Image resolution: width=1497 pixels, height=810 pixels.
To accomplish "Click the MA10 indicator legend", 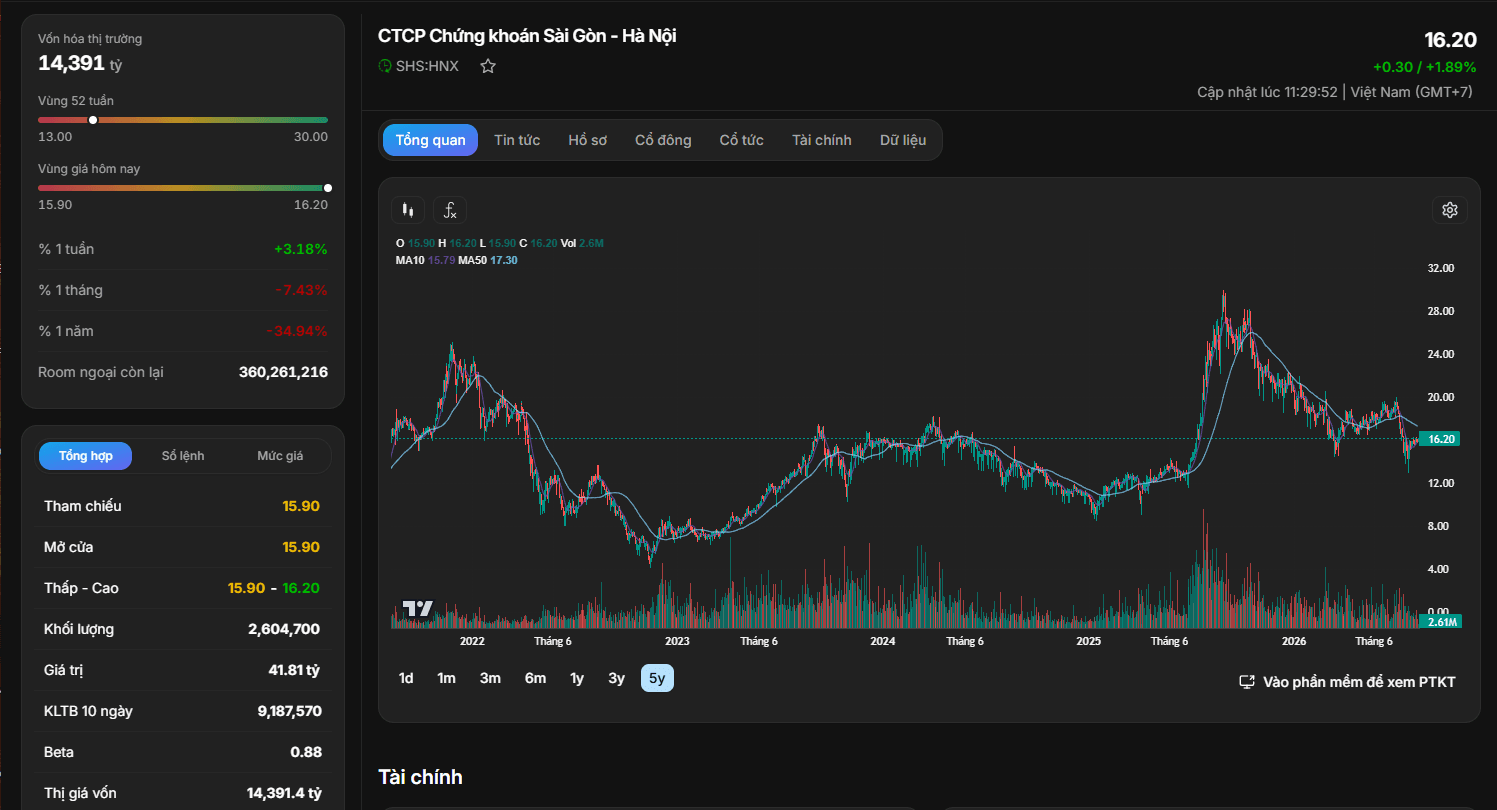I will tap(425, 260).
